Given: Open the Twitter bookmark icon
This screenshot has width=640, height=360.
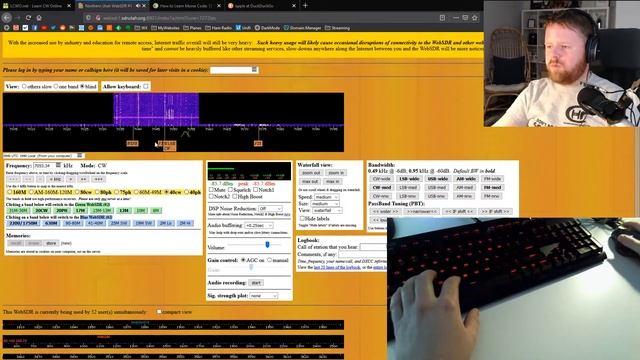Looking at the screenshot, I should (53, 28).
